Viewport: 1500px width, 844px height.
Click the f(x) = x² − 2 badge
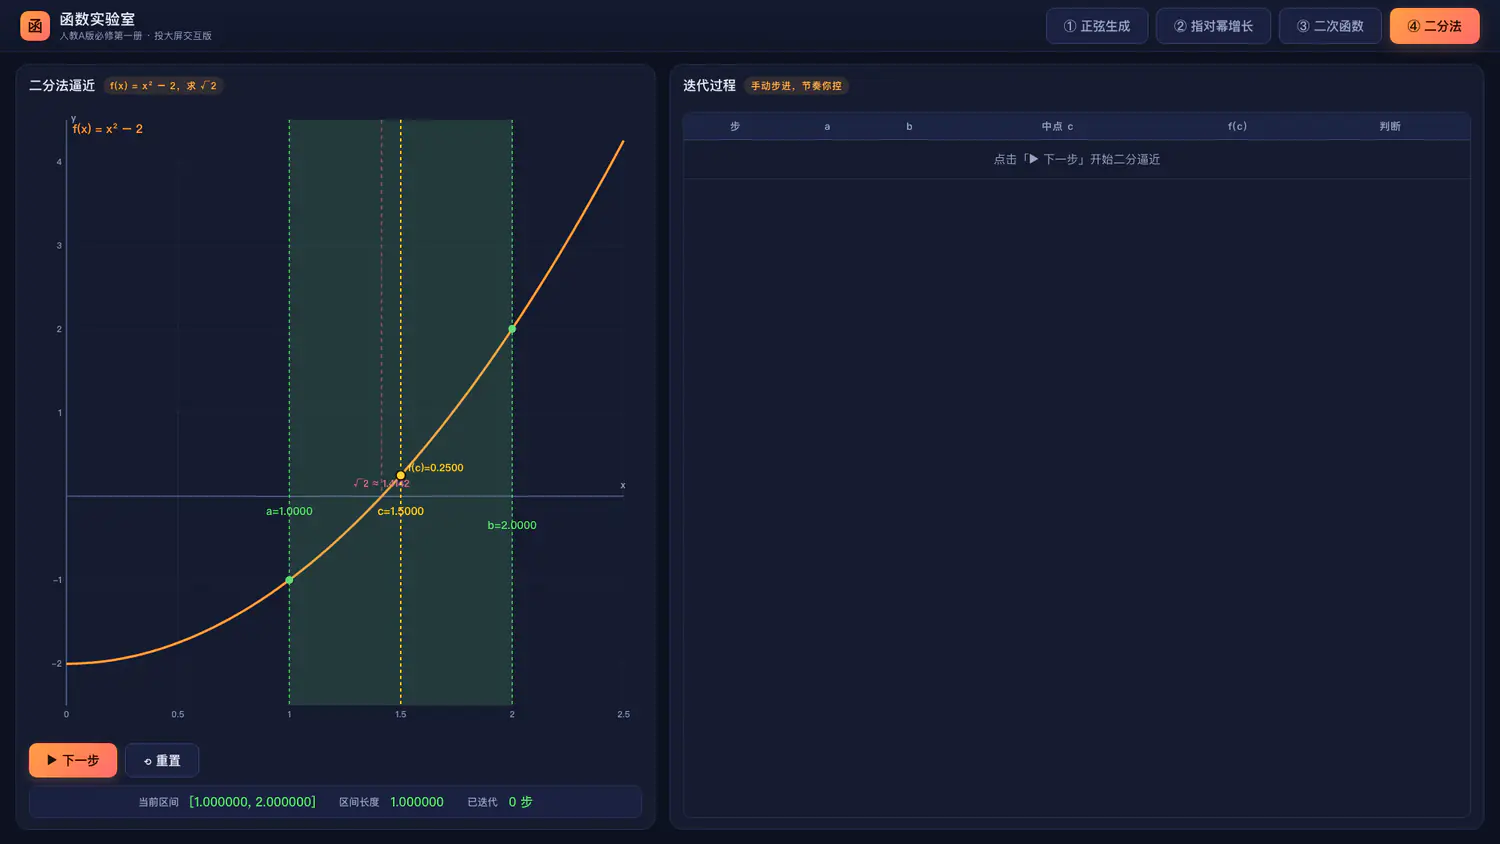tap(163, 86)
